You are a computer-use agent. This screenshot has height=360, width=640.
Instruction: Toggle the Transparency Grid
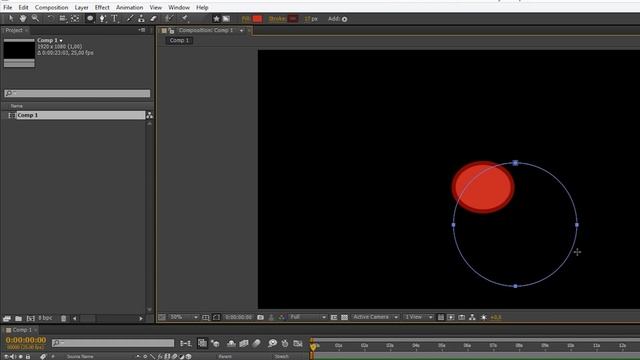(x=344, y=317)
